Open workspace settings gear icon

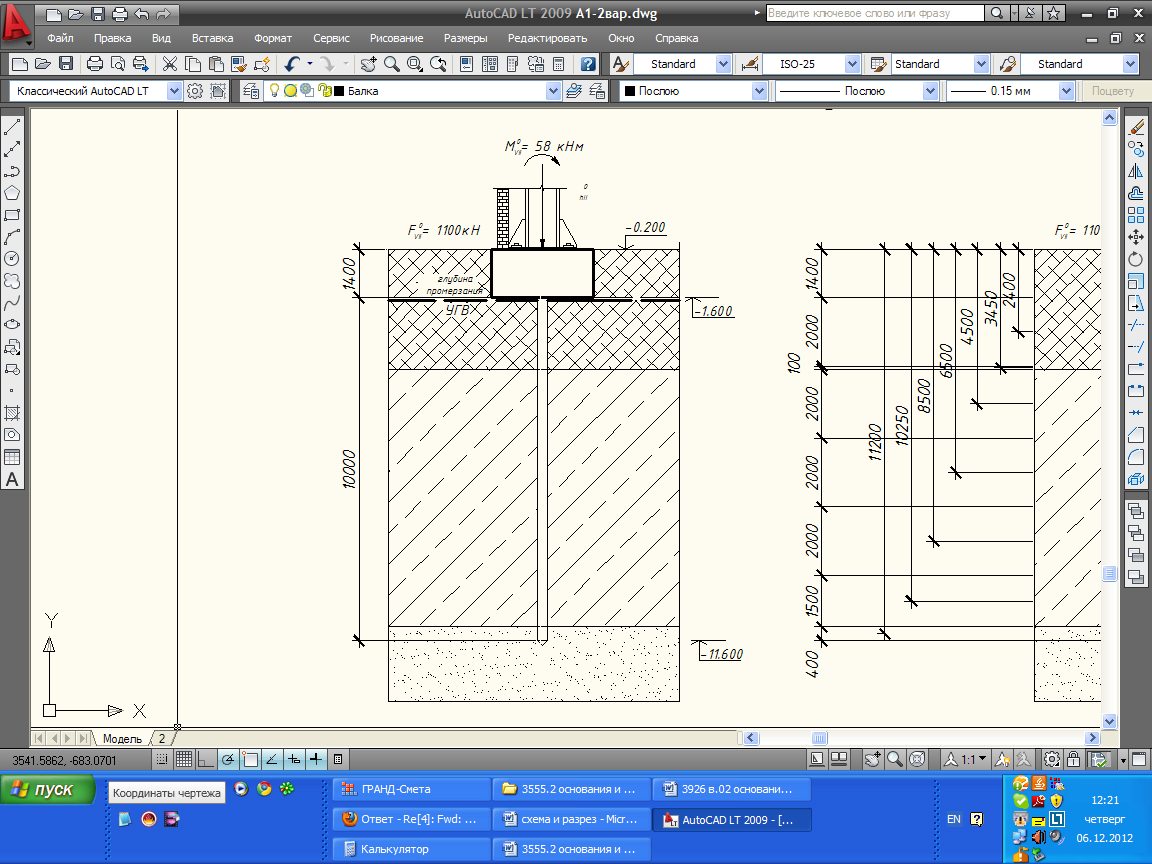pos(195,91)
